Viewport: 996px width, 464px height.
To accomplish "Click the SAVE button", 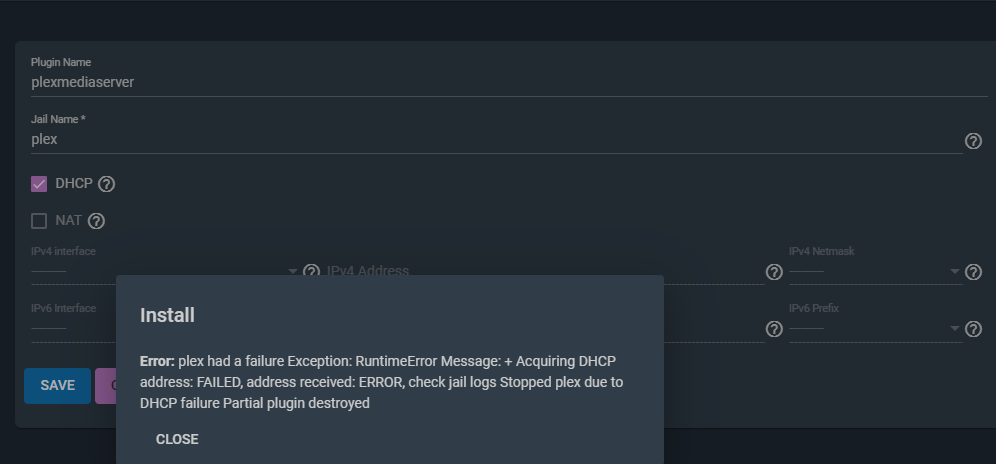I will pos(57,386).
